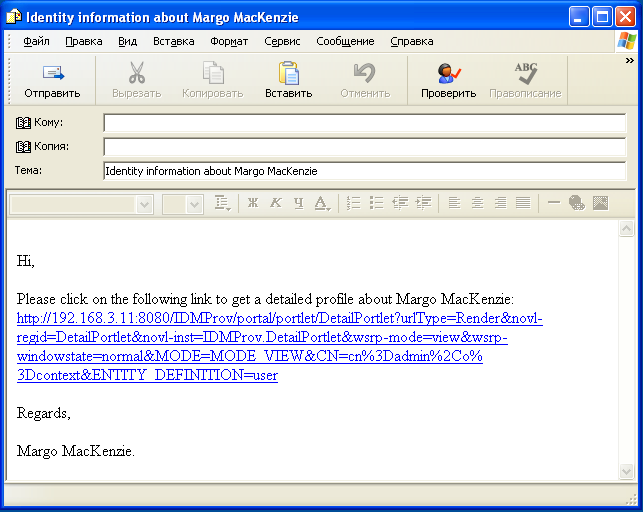Viewport: 643px width, 512px height.
Task: Toggle bold (Ж) formatting
Action: pos(253,203)
